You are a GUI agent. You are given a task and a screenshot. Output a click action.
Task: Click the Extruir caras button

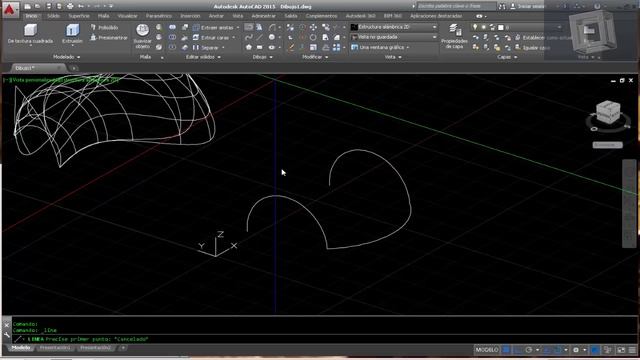pyautogui.click(x=211, y=38)
